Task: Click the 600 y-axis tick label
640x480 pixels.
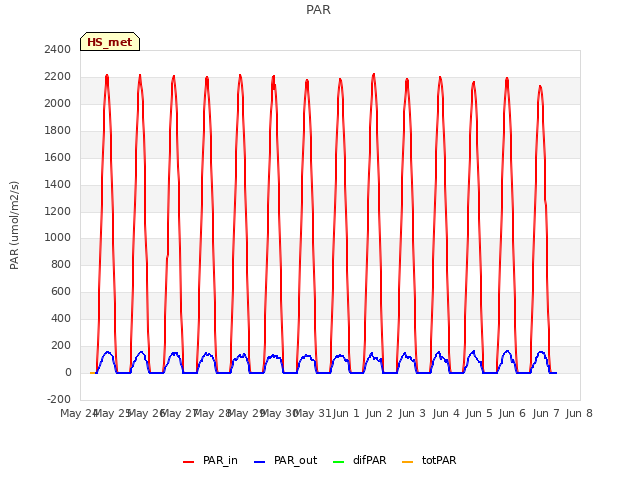Action: click(61, 291)
